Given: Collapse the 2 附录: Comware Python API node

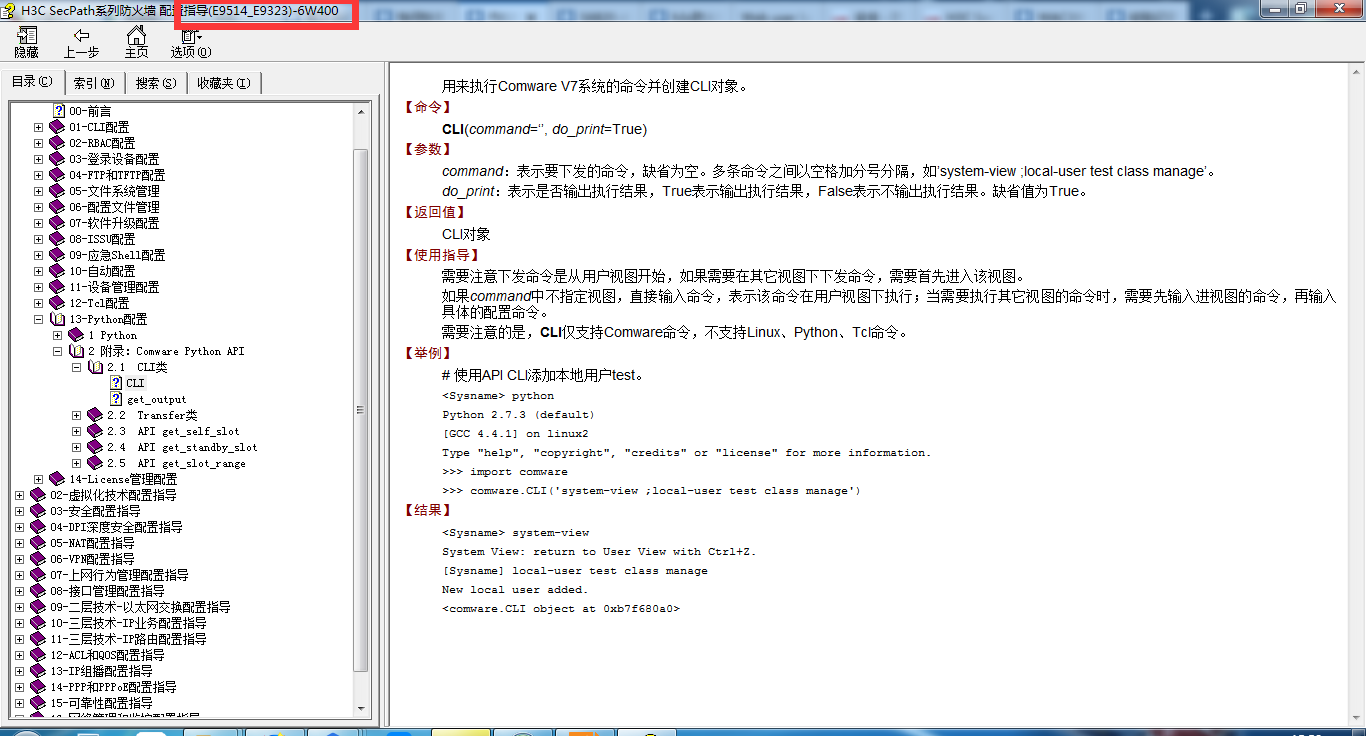Looking at the screenshot, I should [58, 351].
